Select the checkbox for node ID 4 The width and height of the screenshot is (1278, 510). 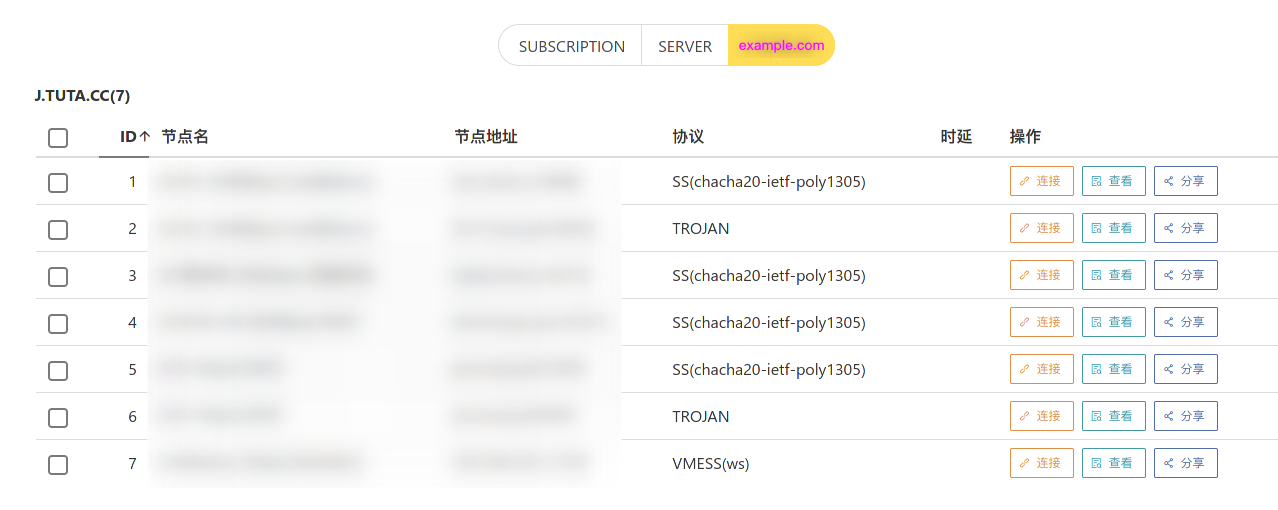pos(58,323)
